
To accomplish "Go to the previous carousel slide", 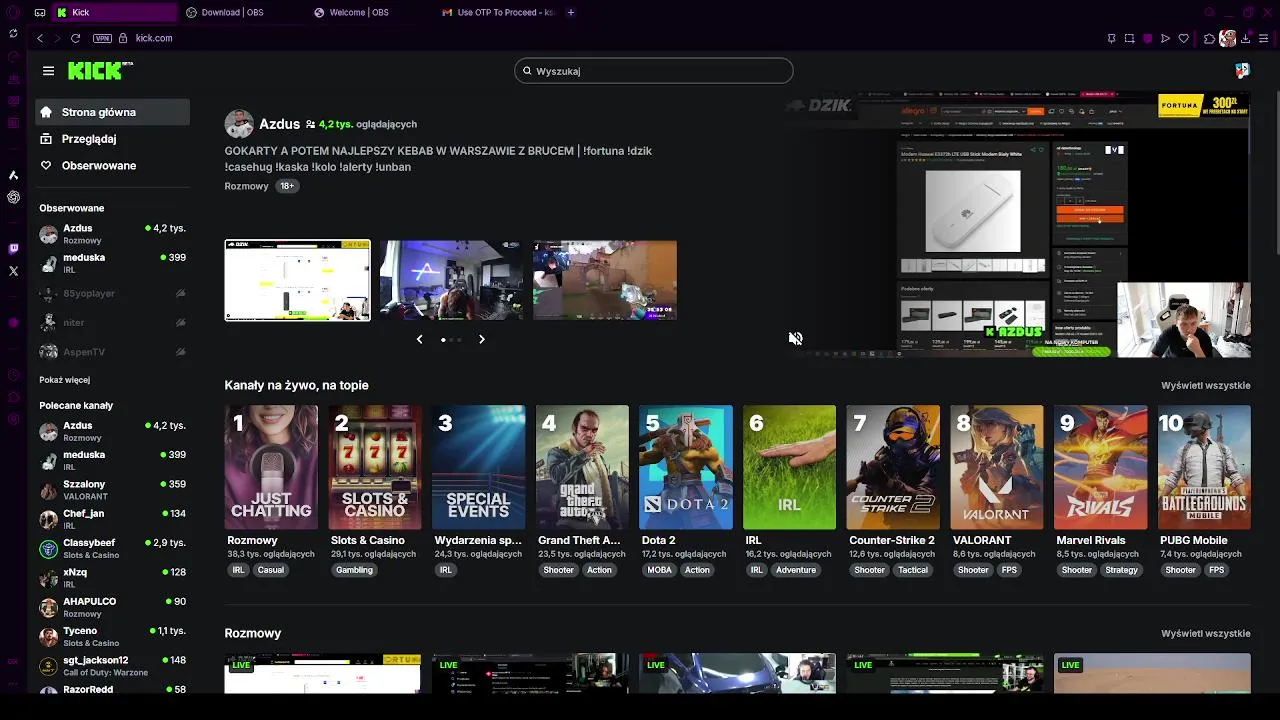I will click(x=419, y=339).
